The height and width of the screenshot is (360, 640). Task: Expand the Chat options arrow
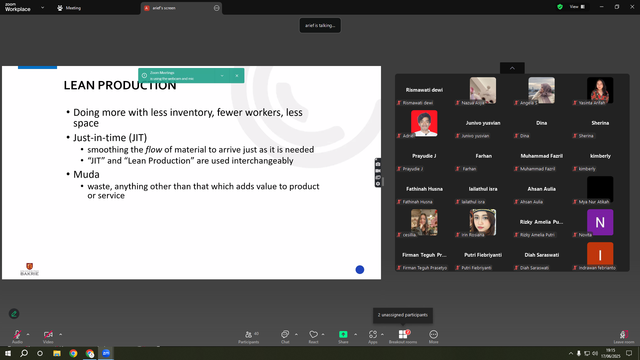(296, 335)
